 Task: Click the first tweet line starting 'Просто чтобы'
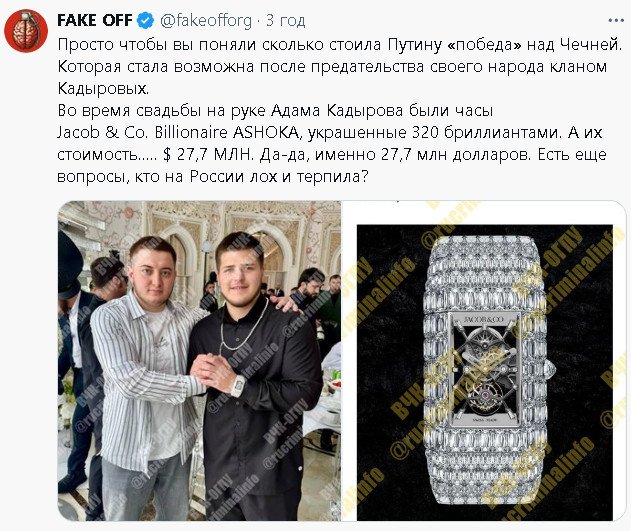point(340,44)
